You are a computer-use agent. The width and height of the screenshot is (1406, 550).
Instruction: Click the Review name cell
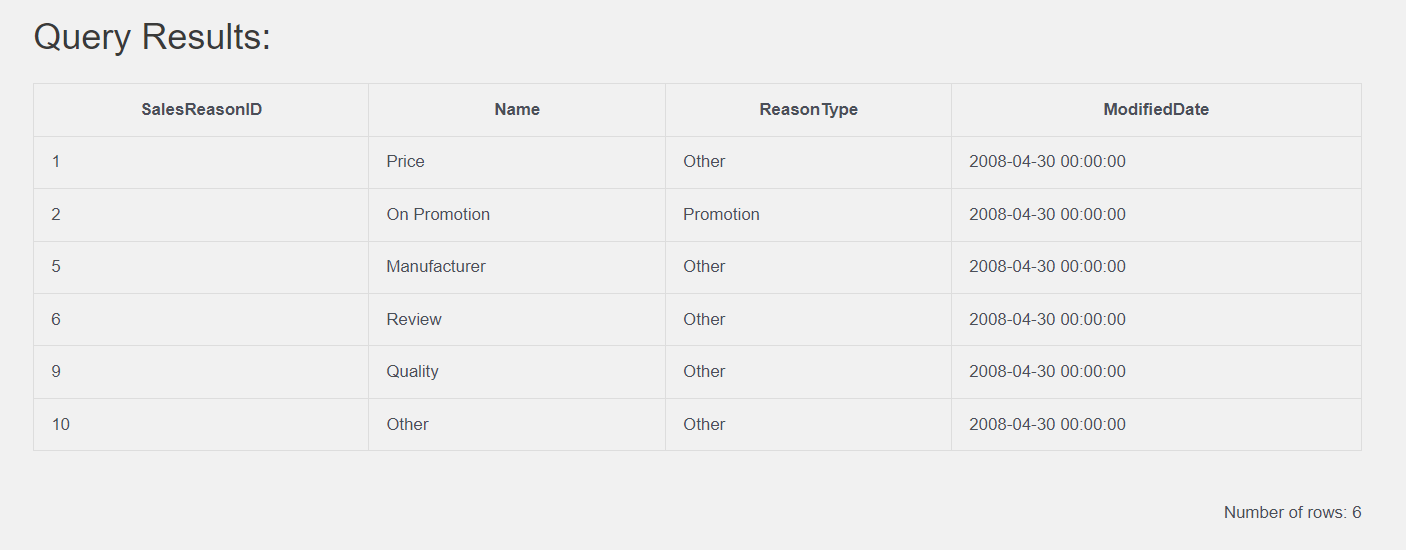tap(517, 320)
